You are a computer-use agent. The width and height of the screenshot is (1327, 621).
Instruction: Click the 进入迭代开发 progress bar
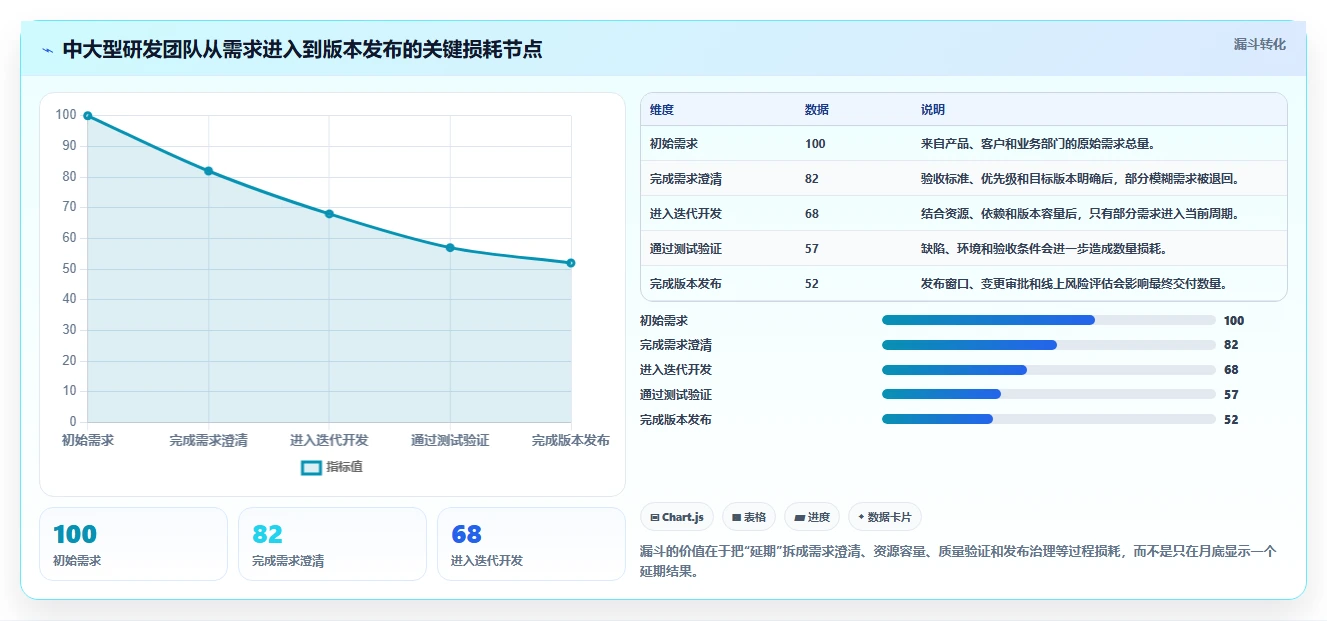click(1049, 370)
